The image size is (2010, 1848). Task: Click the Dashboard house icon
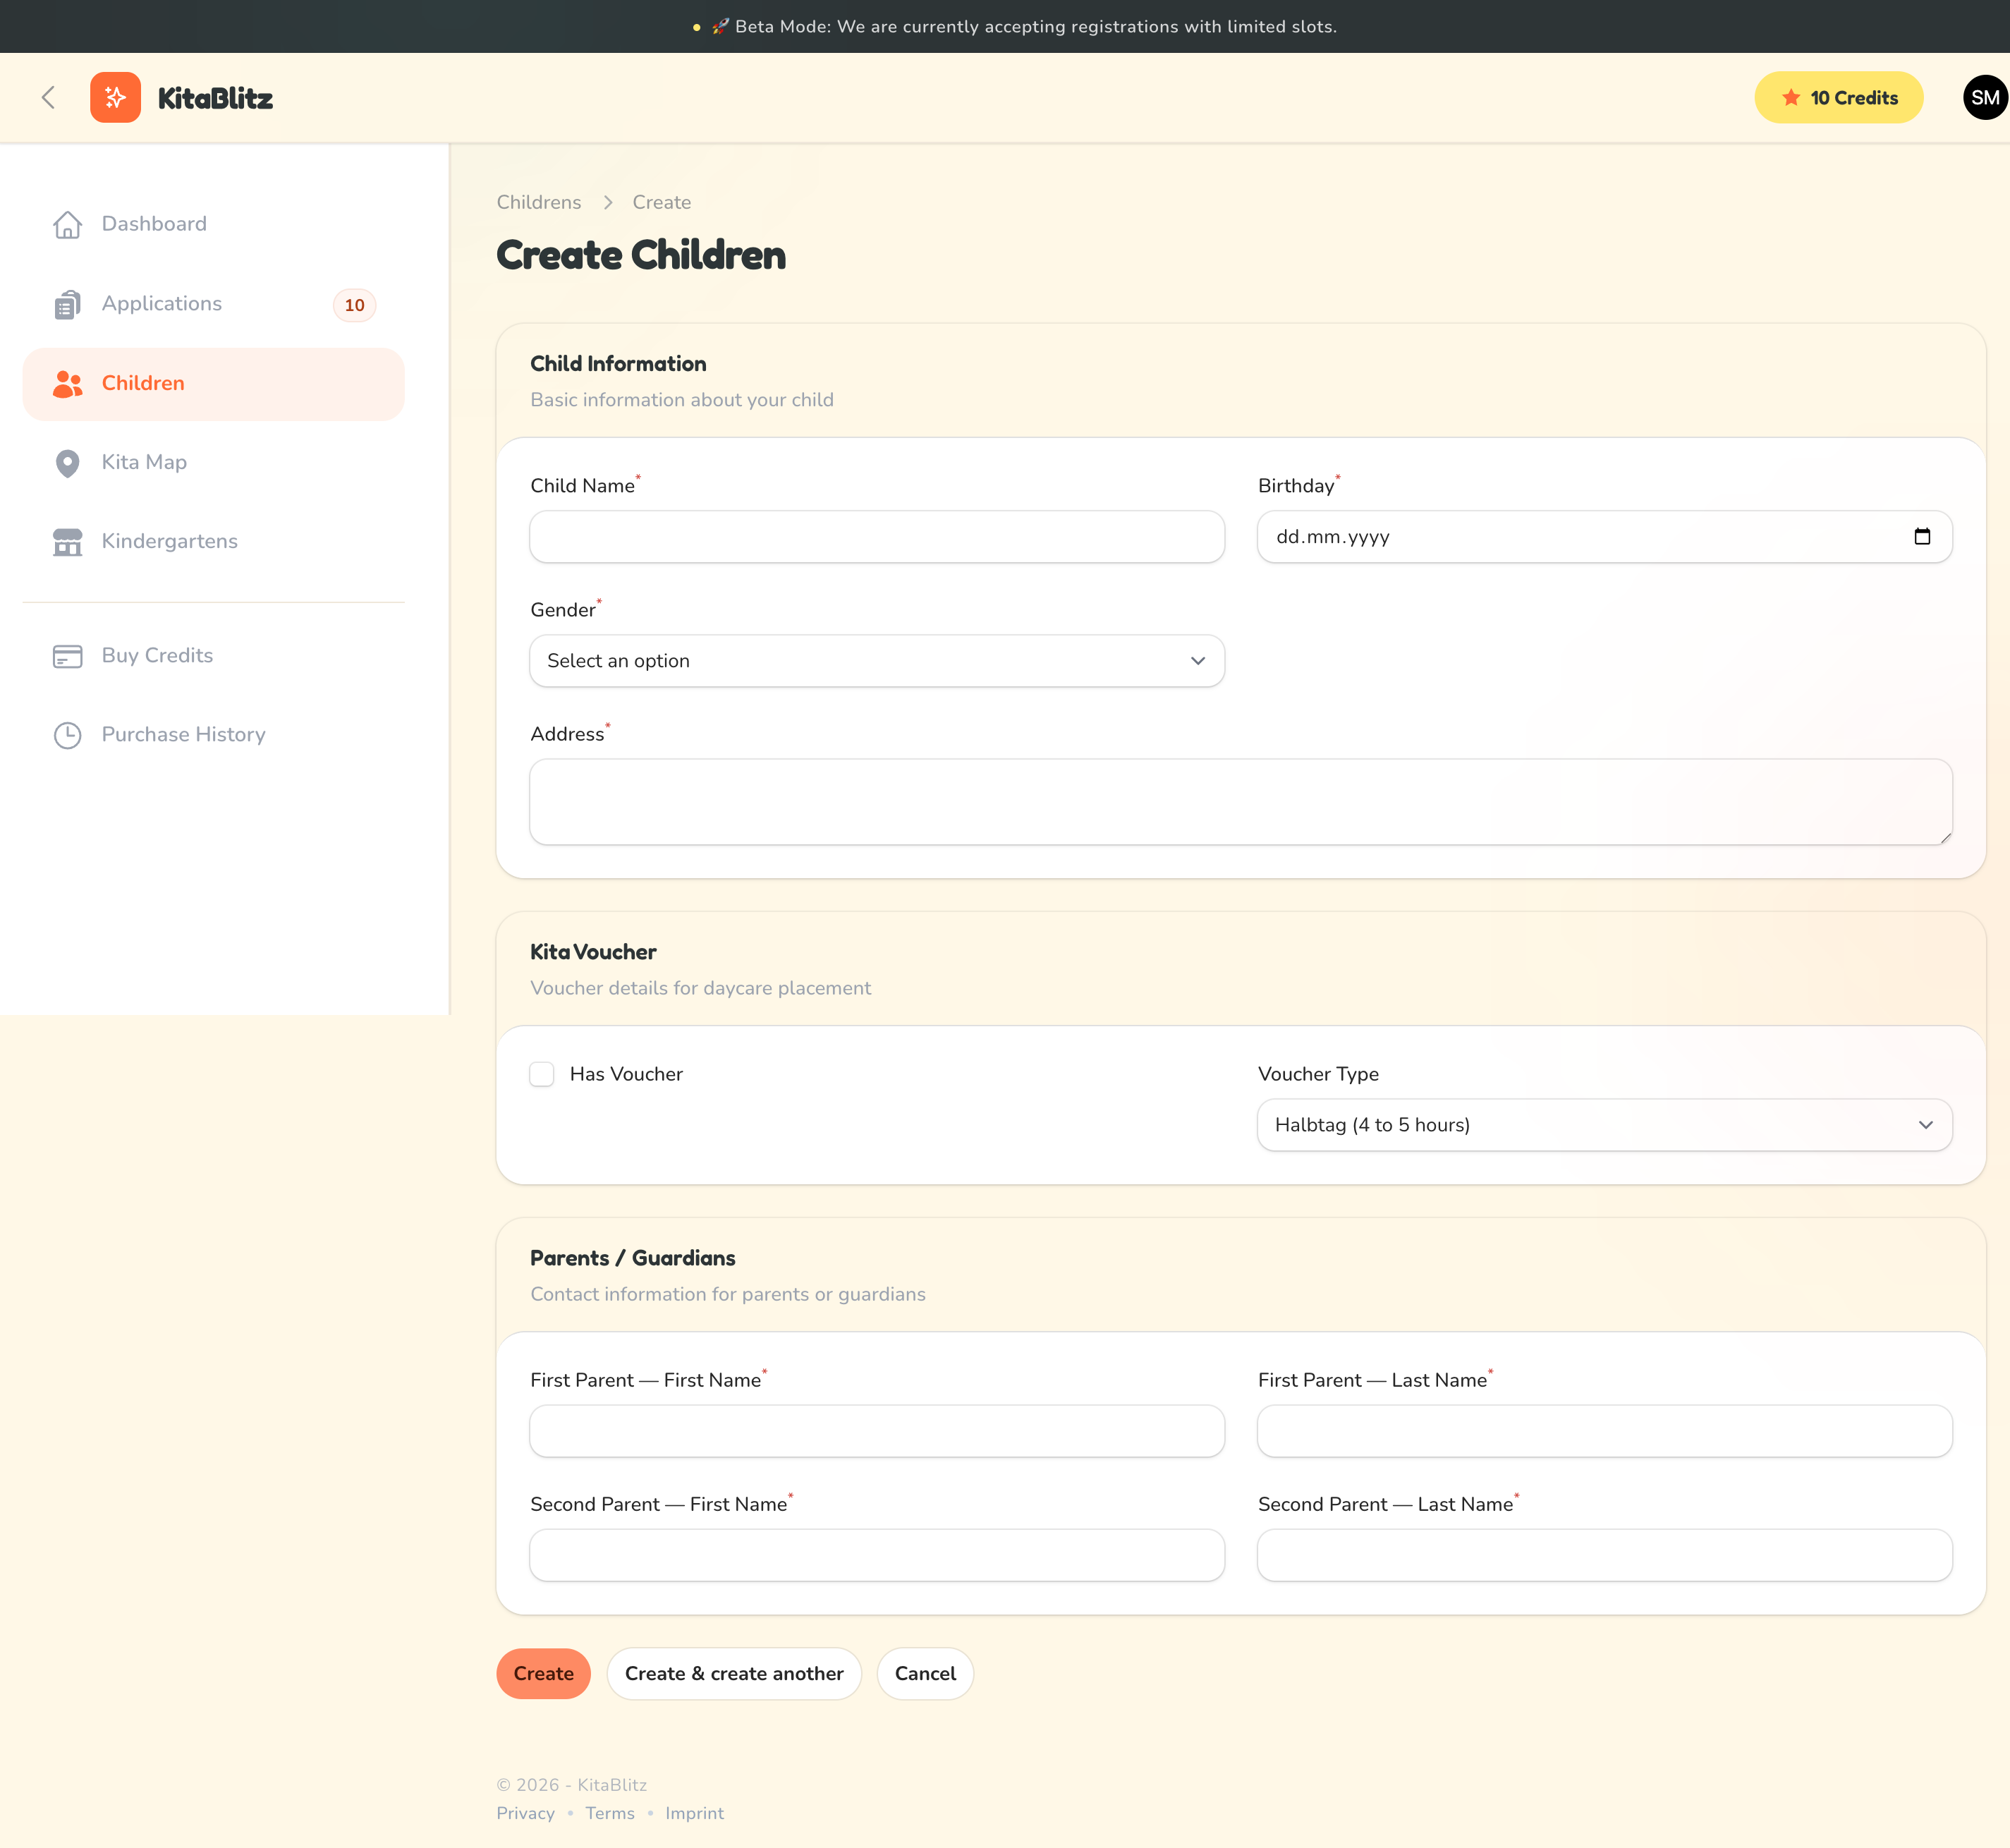(67, 225)
